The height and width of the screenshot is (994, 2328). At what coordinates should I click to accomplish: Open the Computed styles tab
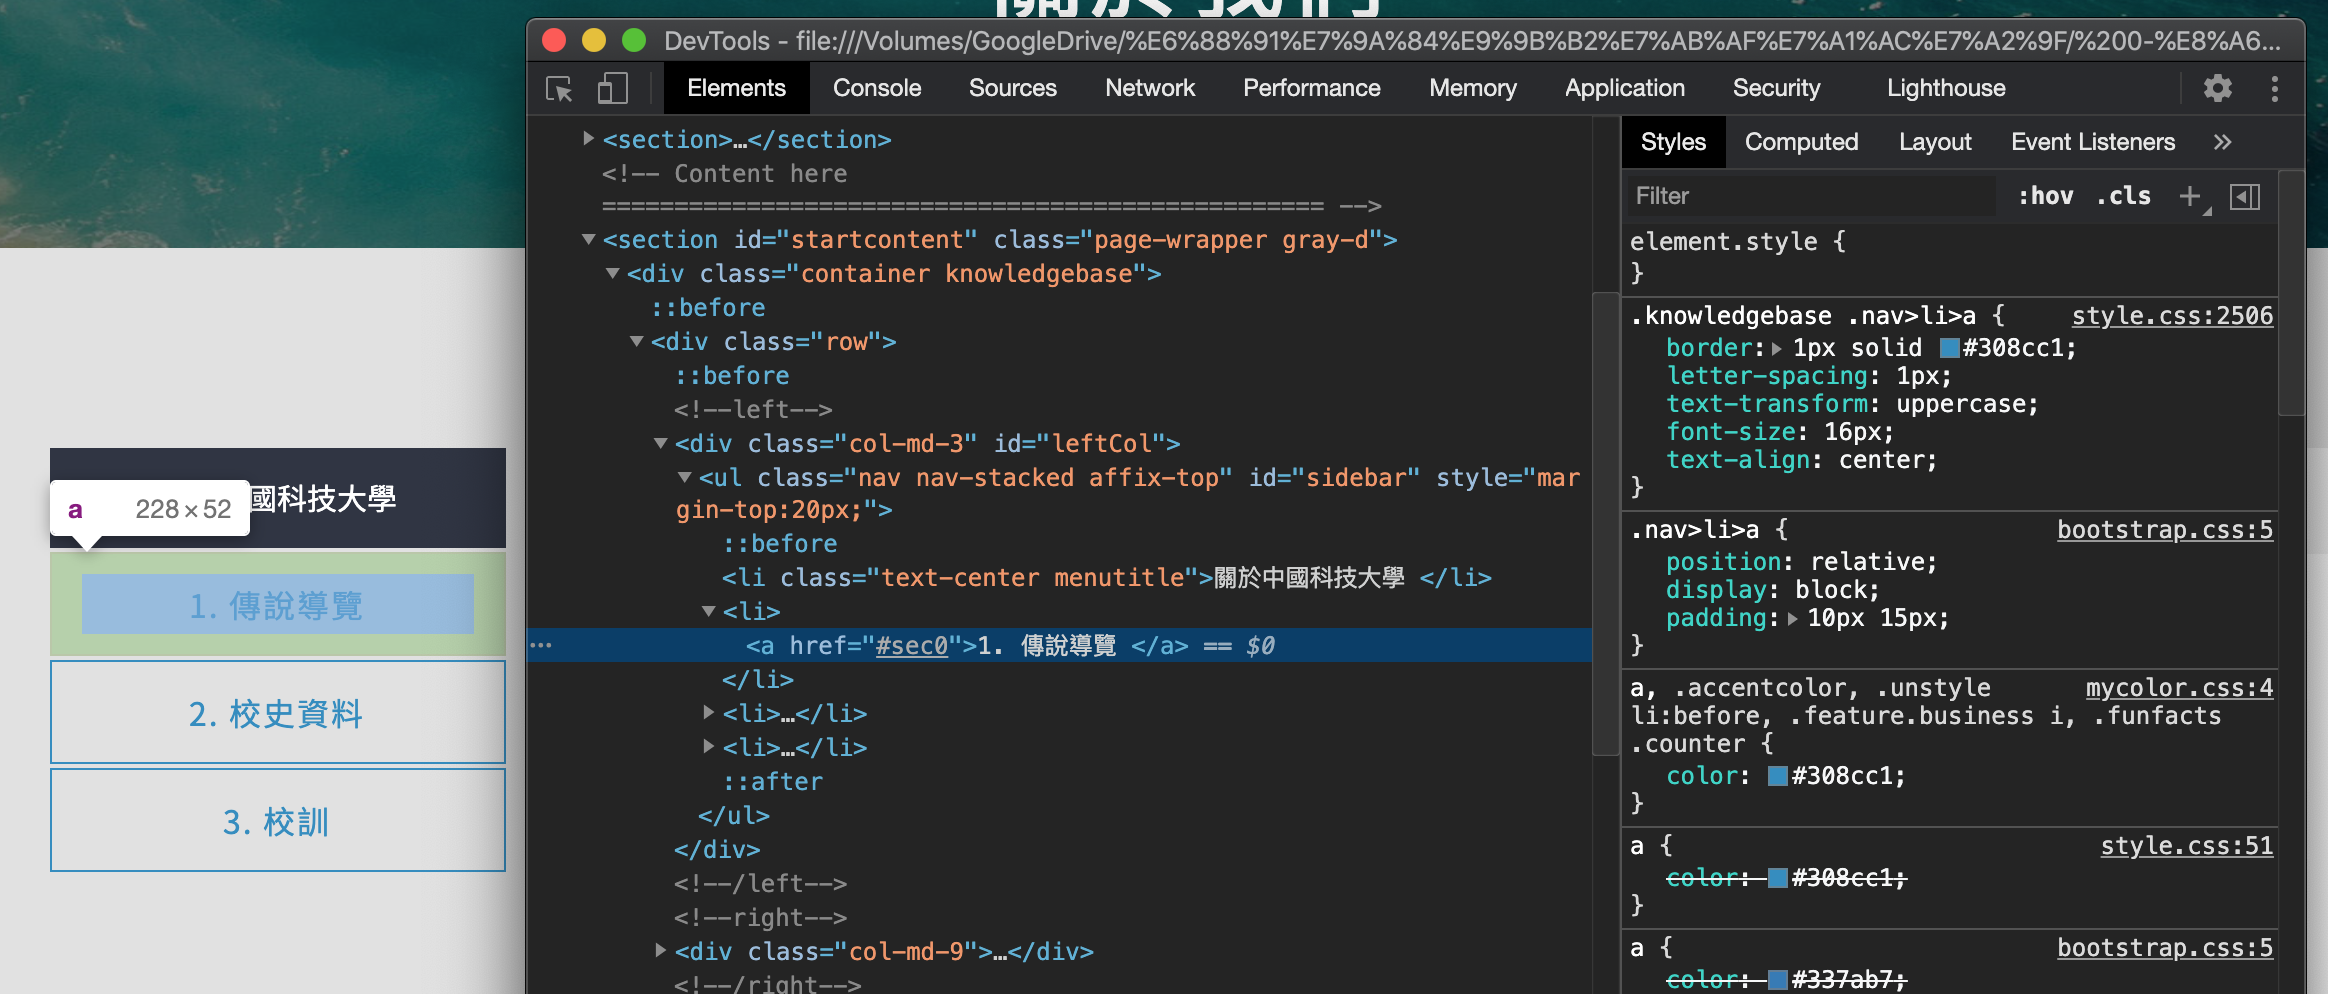click(x=1801, y=142)
